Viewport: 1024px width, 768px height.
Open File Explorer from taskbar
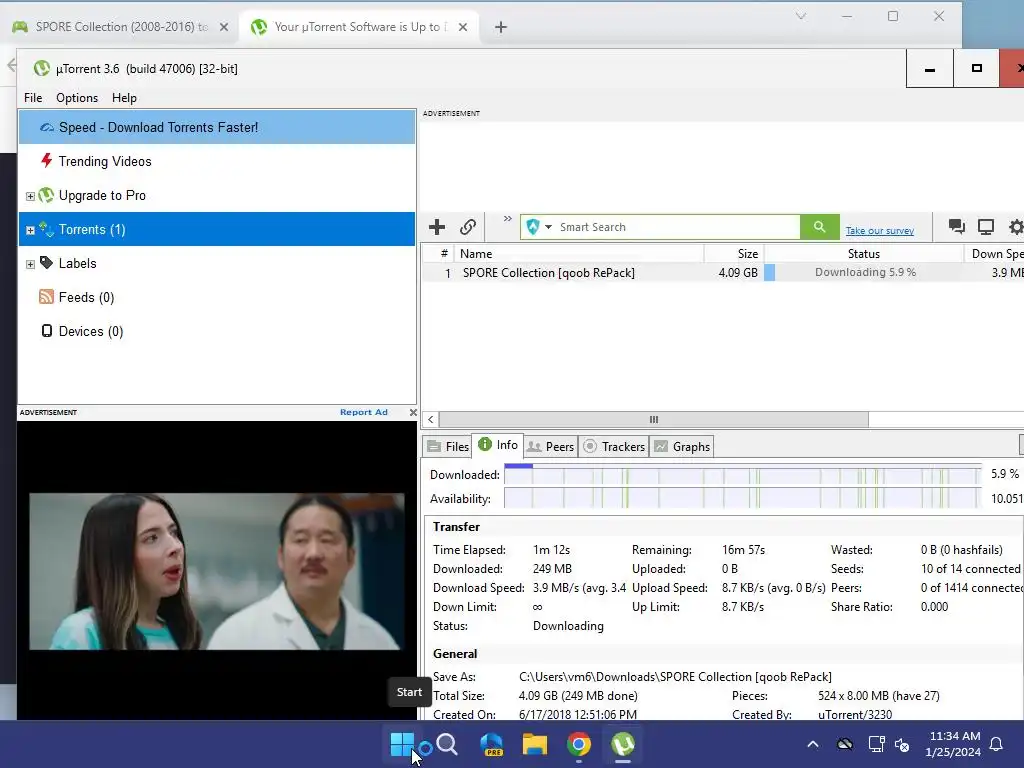coord(535,744)
